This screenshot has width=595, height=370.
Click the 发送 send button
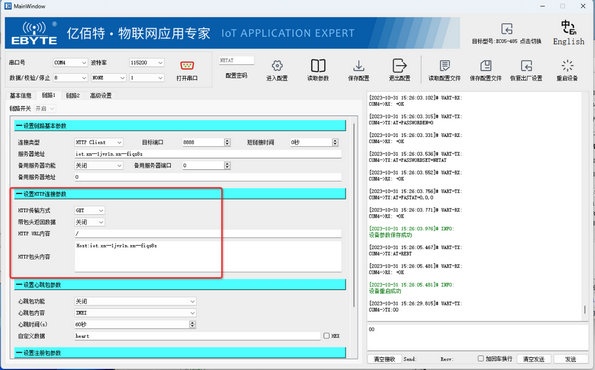pyautogui.click(x=570, y=359)
